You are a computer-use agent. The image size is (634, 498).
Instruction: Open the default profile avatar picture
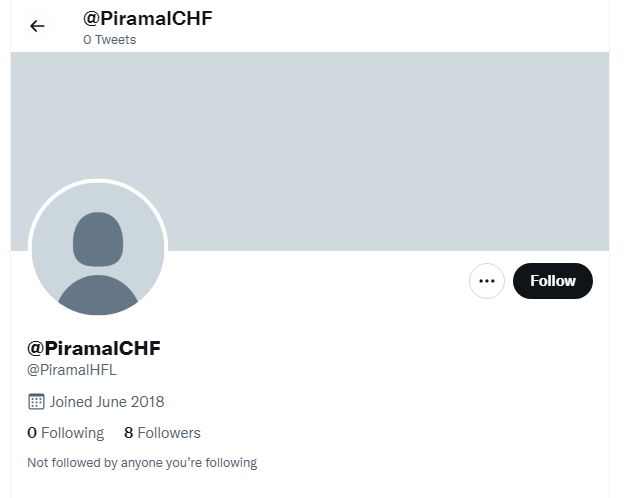click(98, 250)
